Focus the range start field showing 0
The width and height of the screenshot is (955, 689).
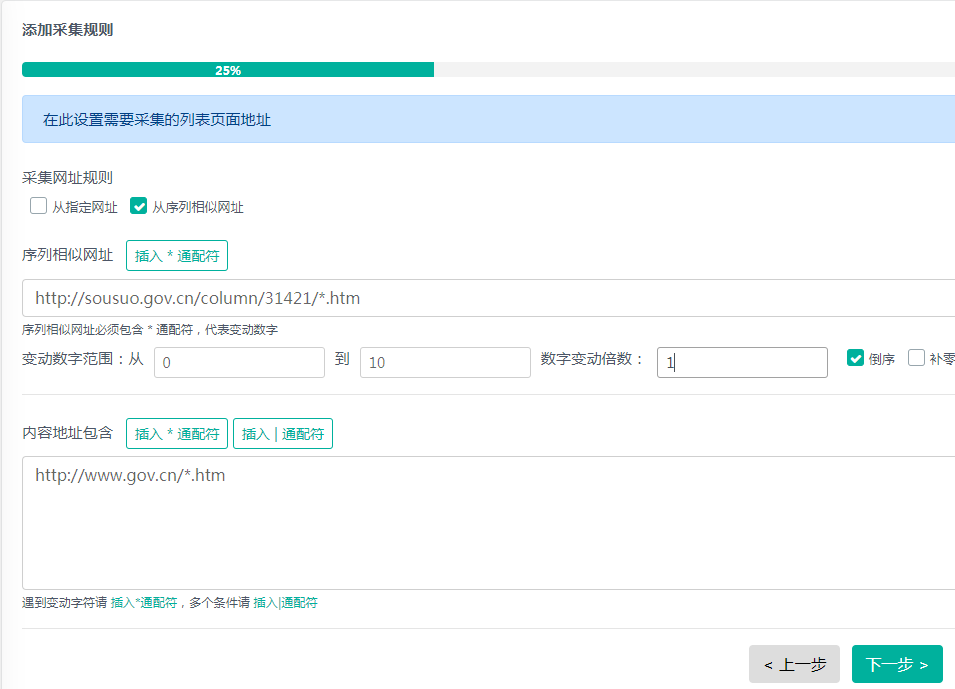239,362
